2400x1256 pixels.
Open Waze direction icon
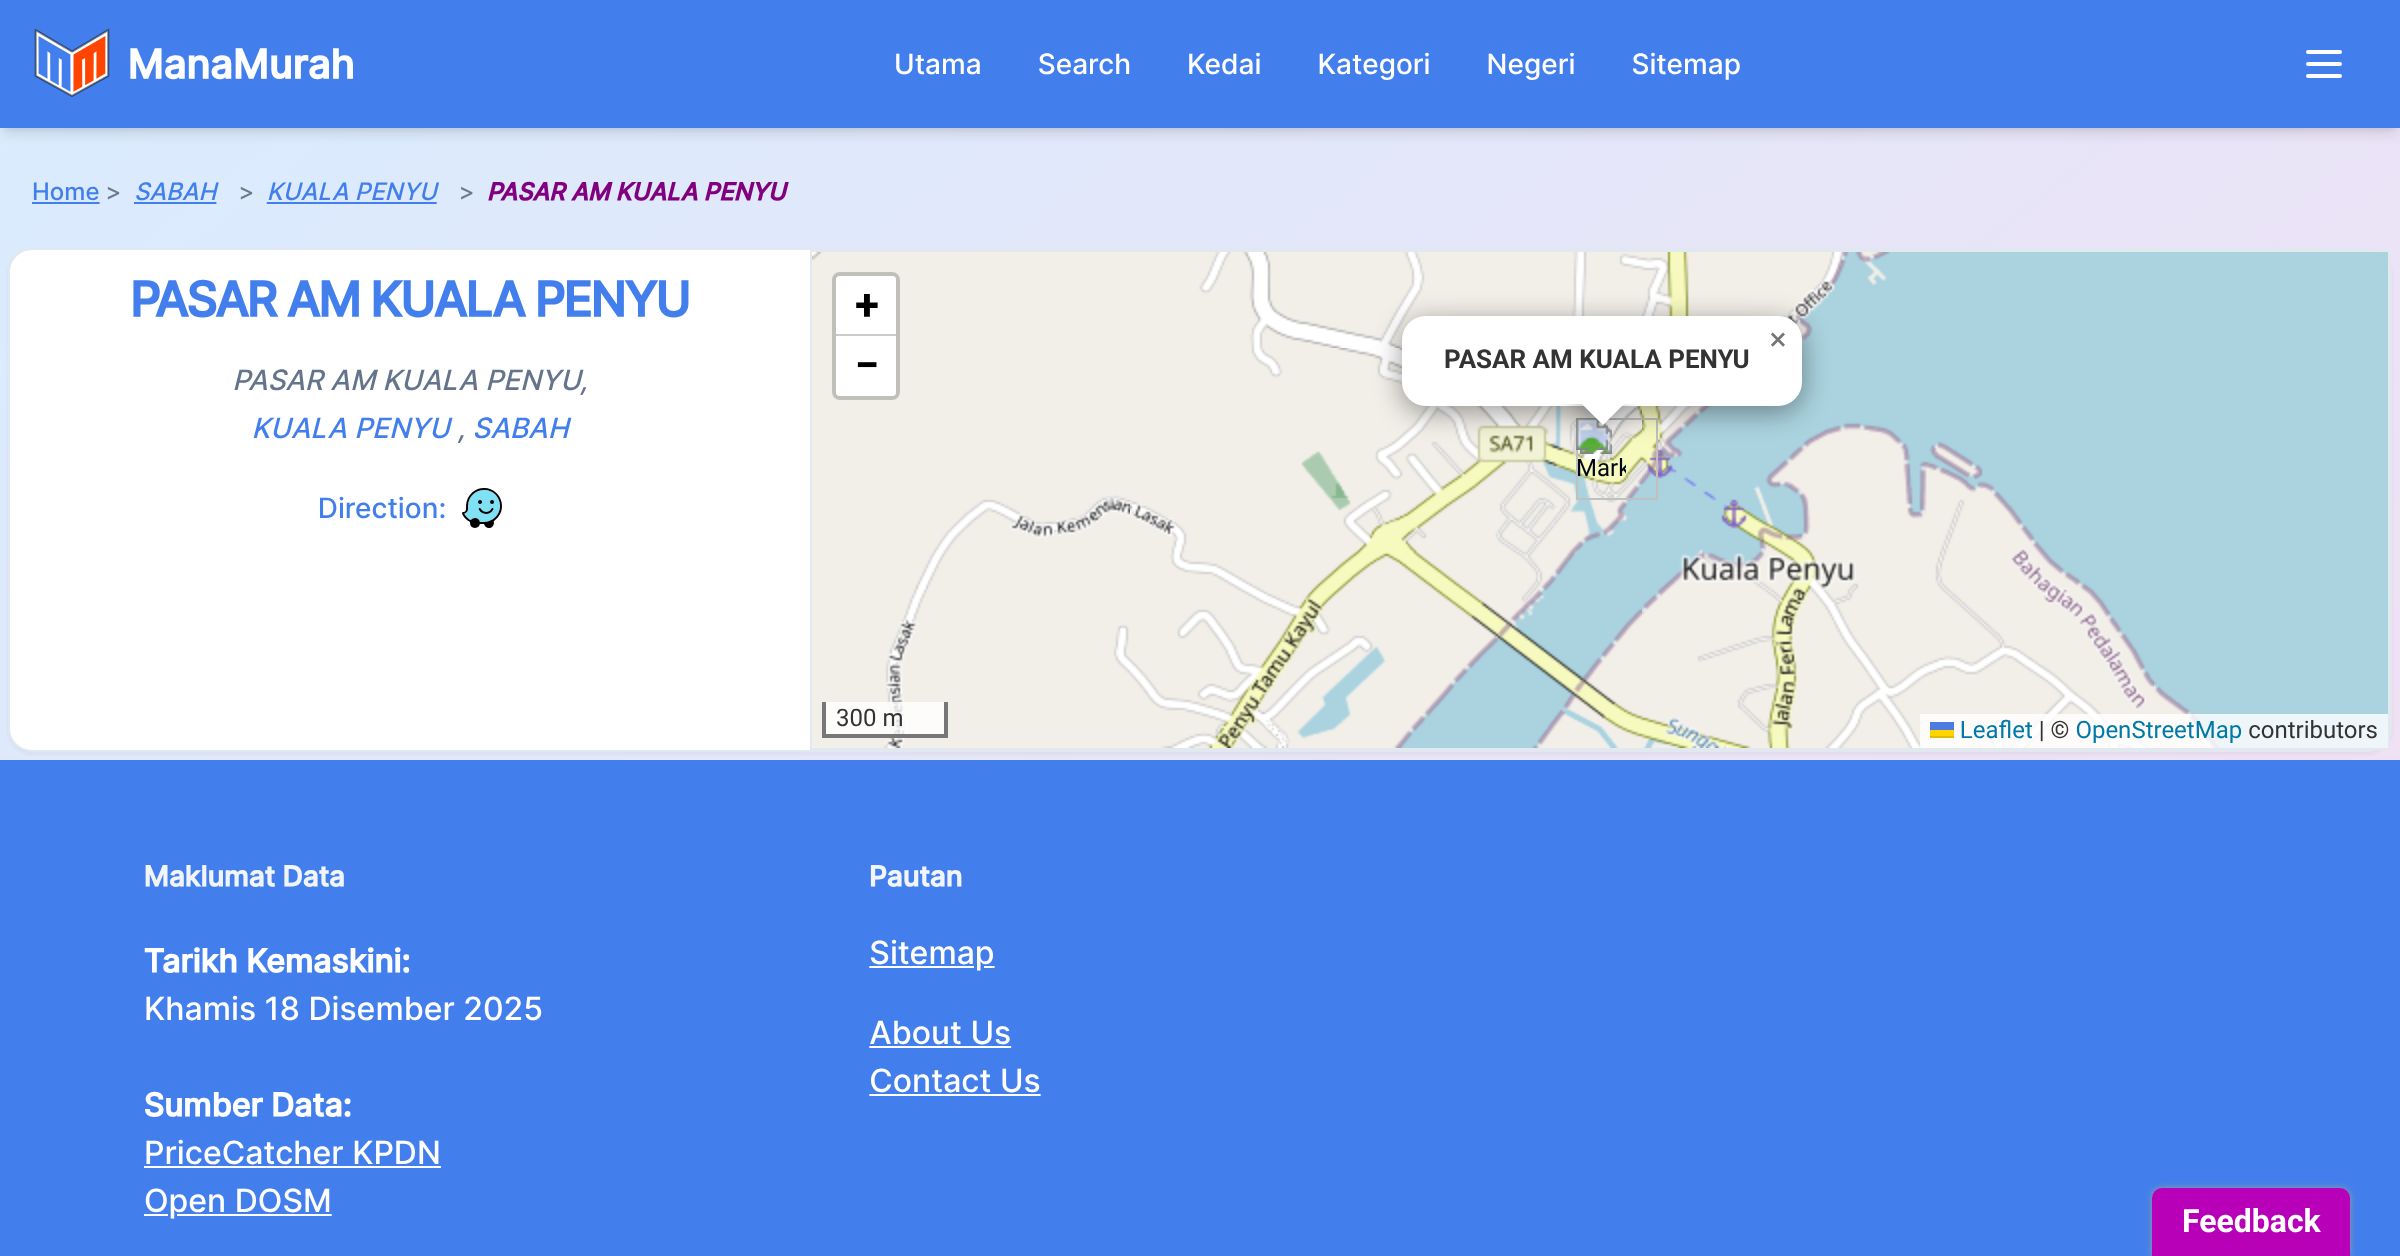pos(482,508)
